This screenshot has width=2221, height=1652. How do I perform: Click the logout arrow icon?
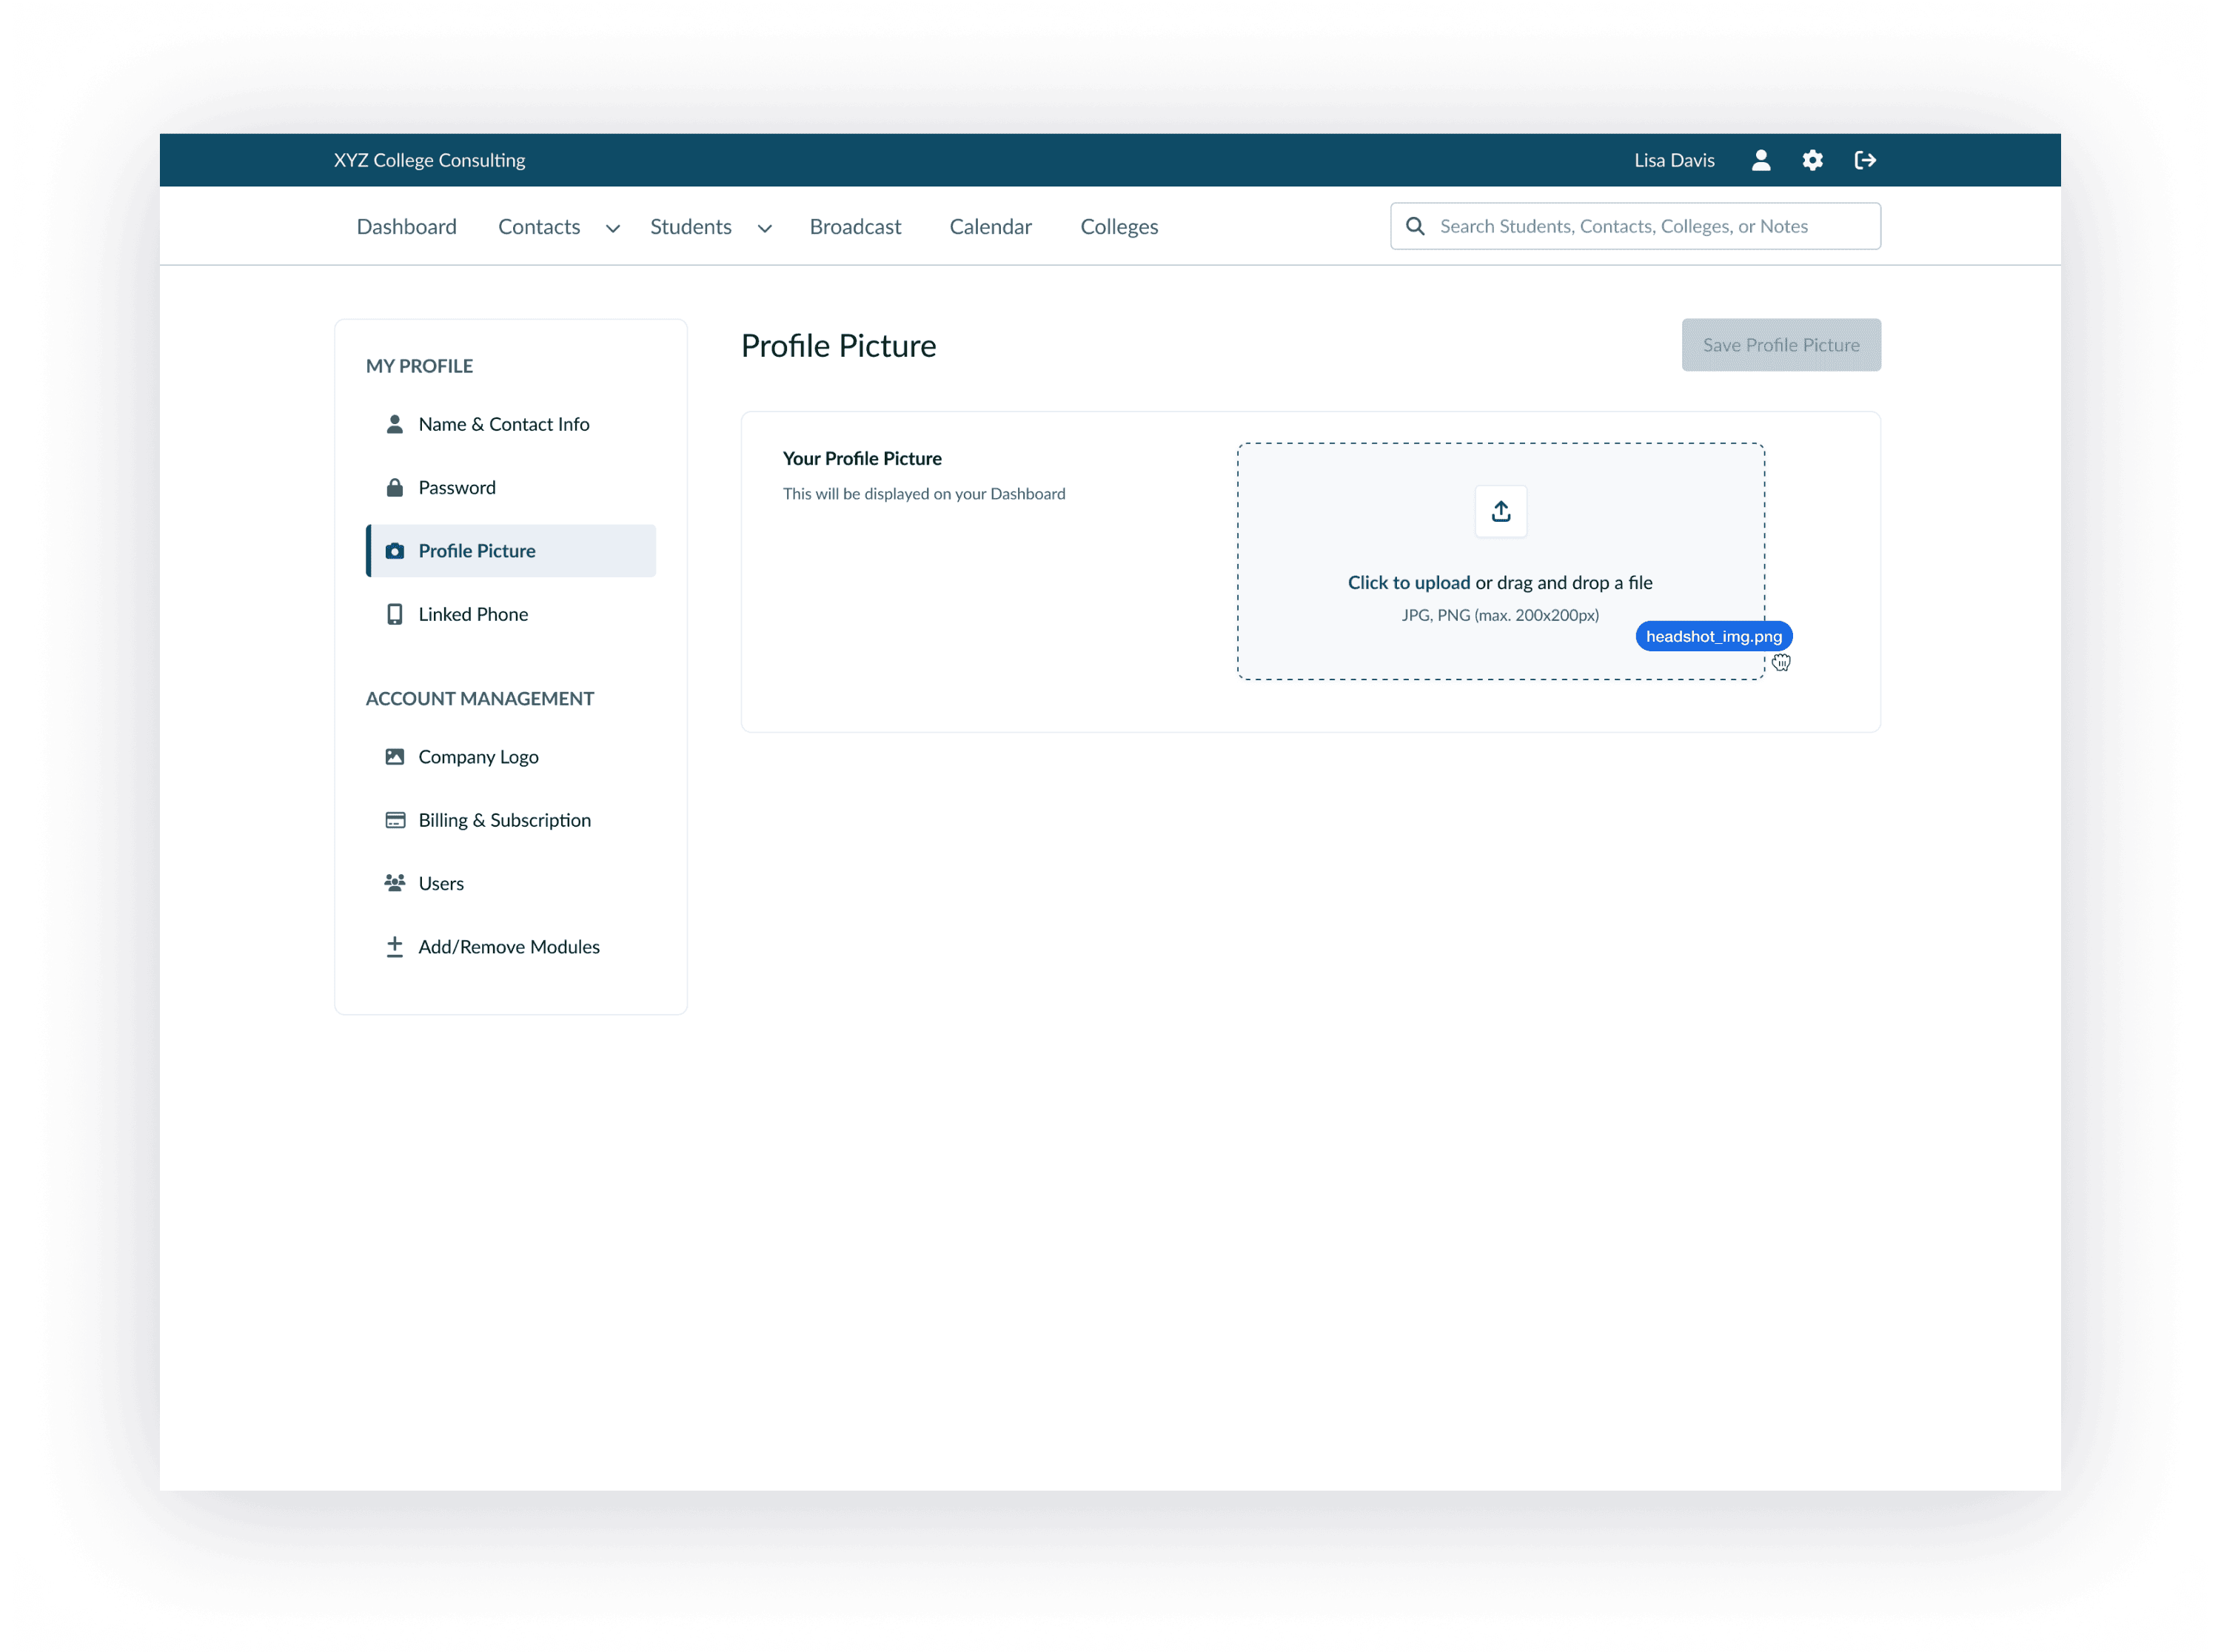click(1865, 160)
